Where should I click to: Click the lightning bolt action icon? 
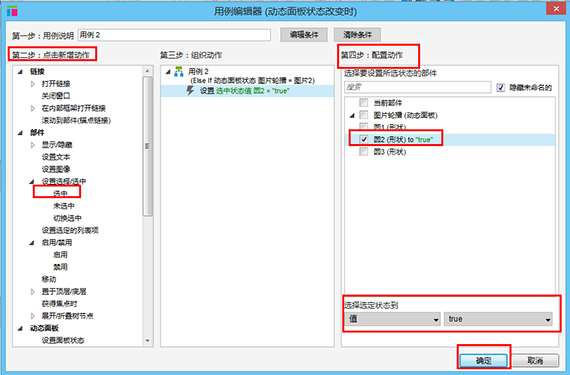click(190, 90)
